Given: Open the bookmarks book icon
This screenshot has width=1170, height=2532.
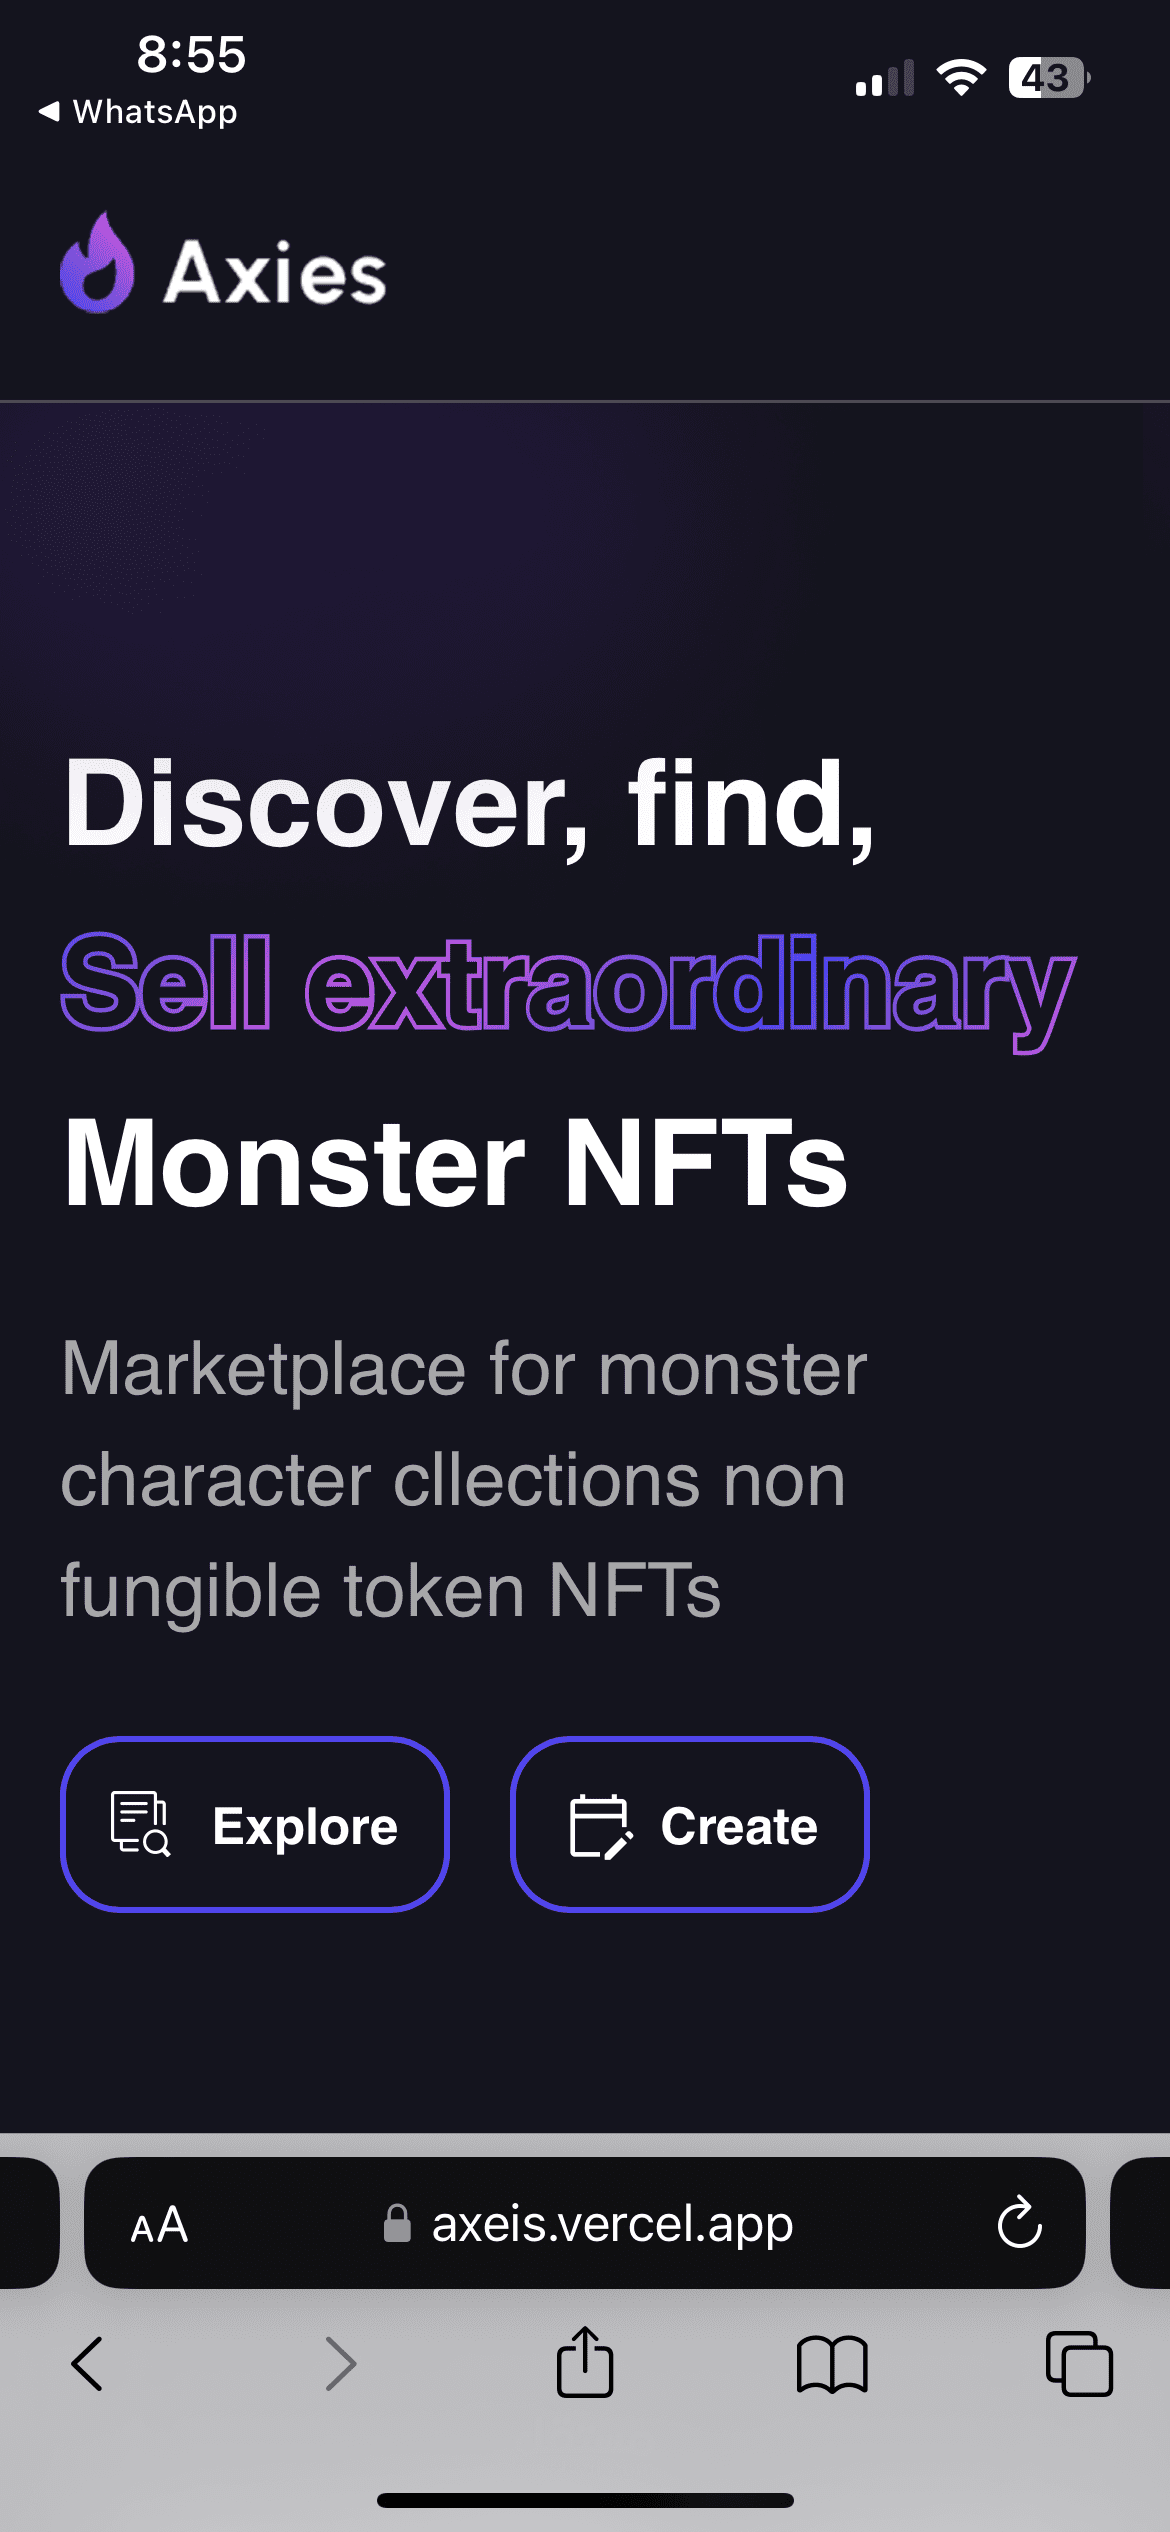Looking at the screenshot, I should [832, 2364].
